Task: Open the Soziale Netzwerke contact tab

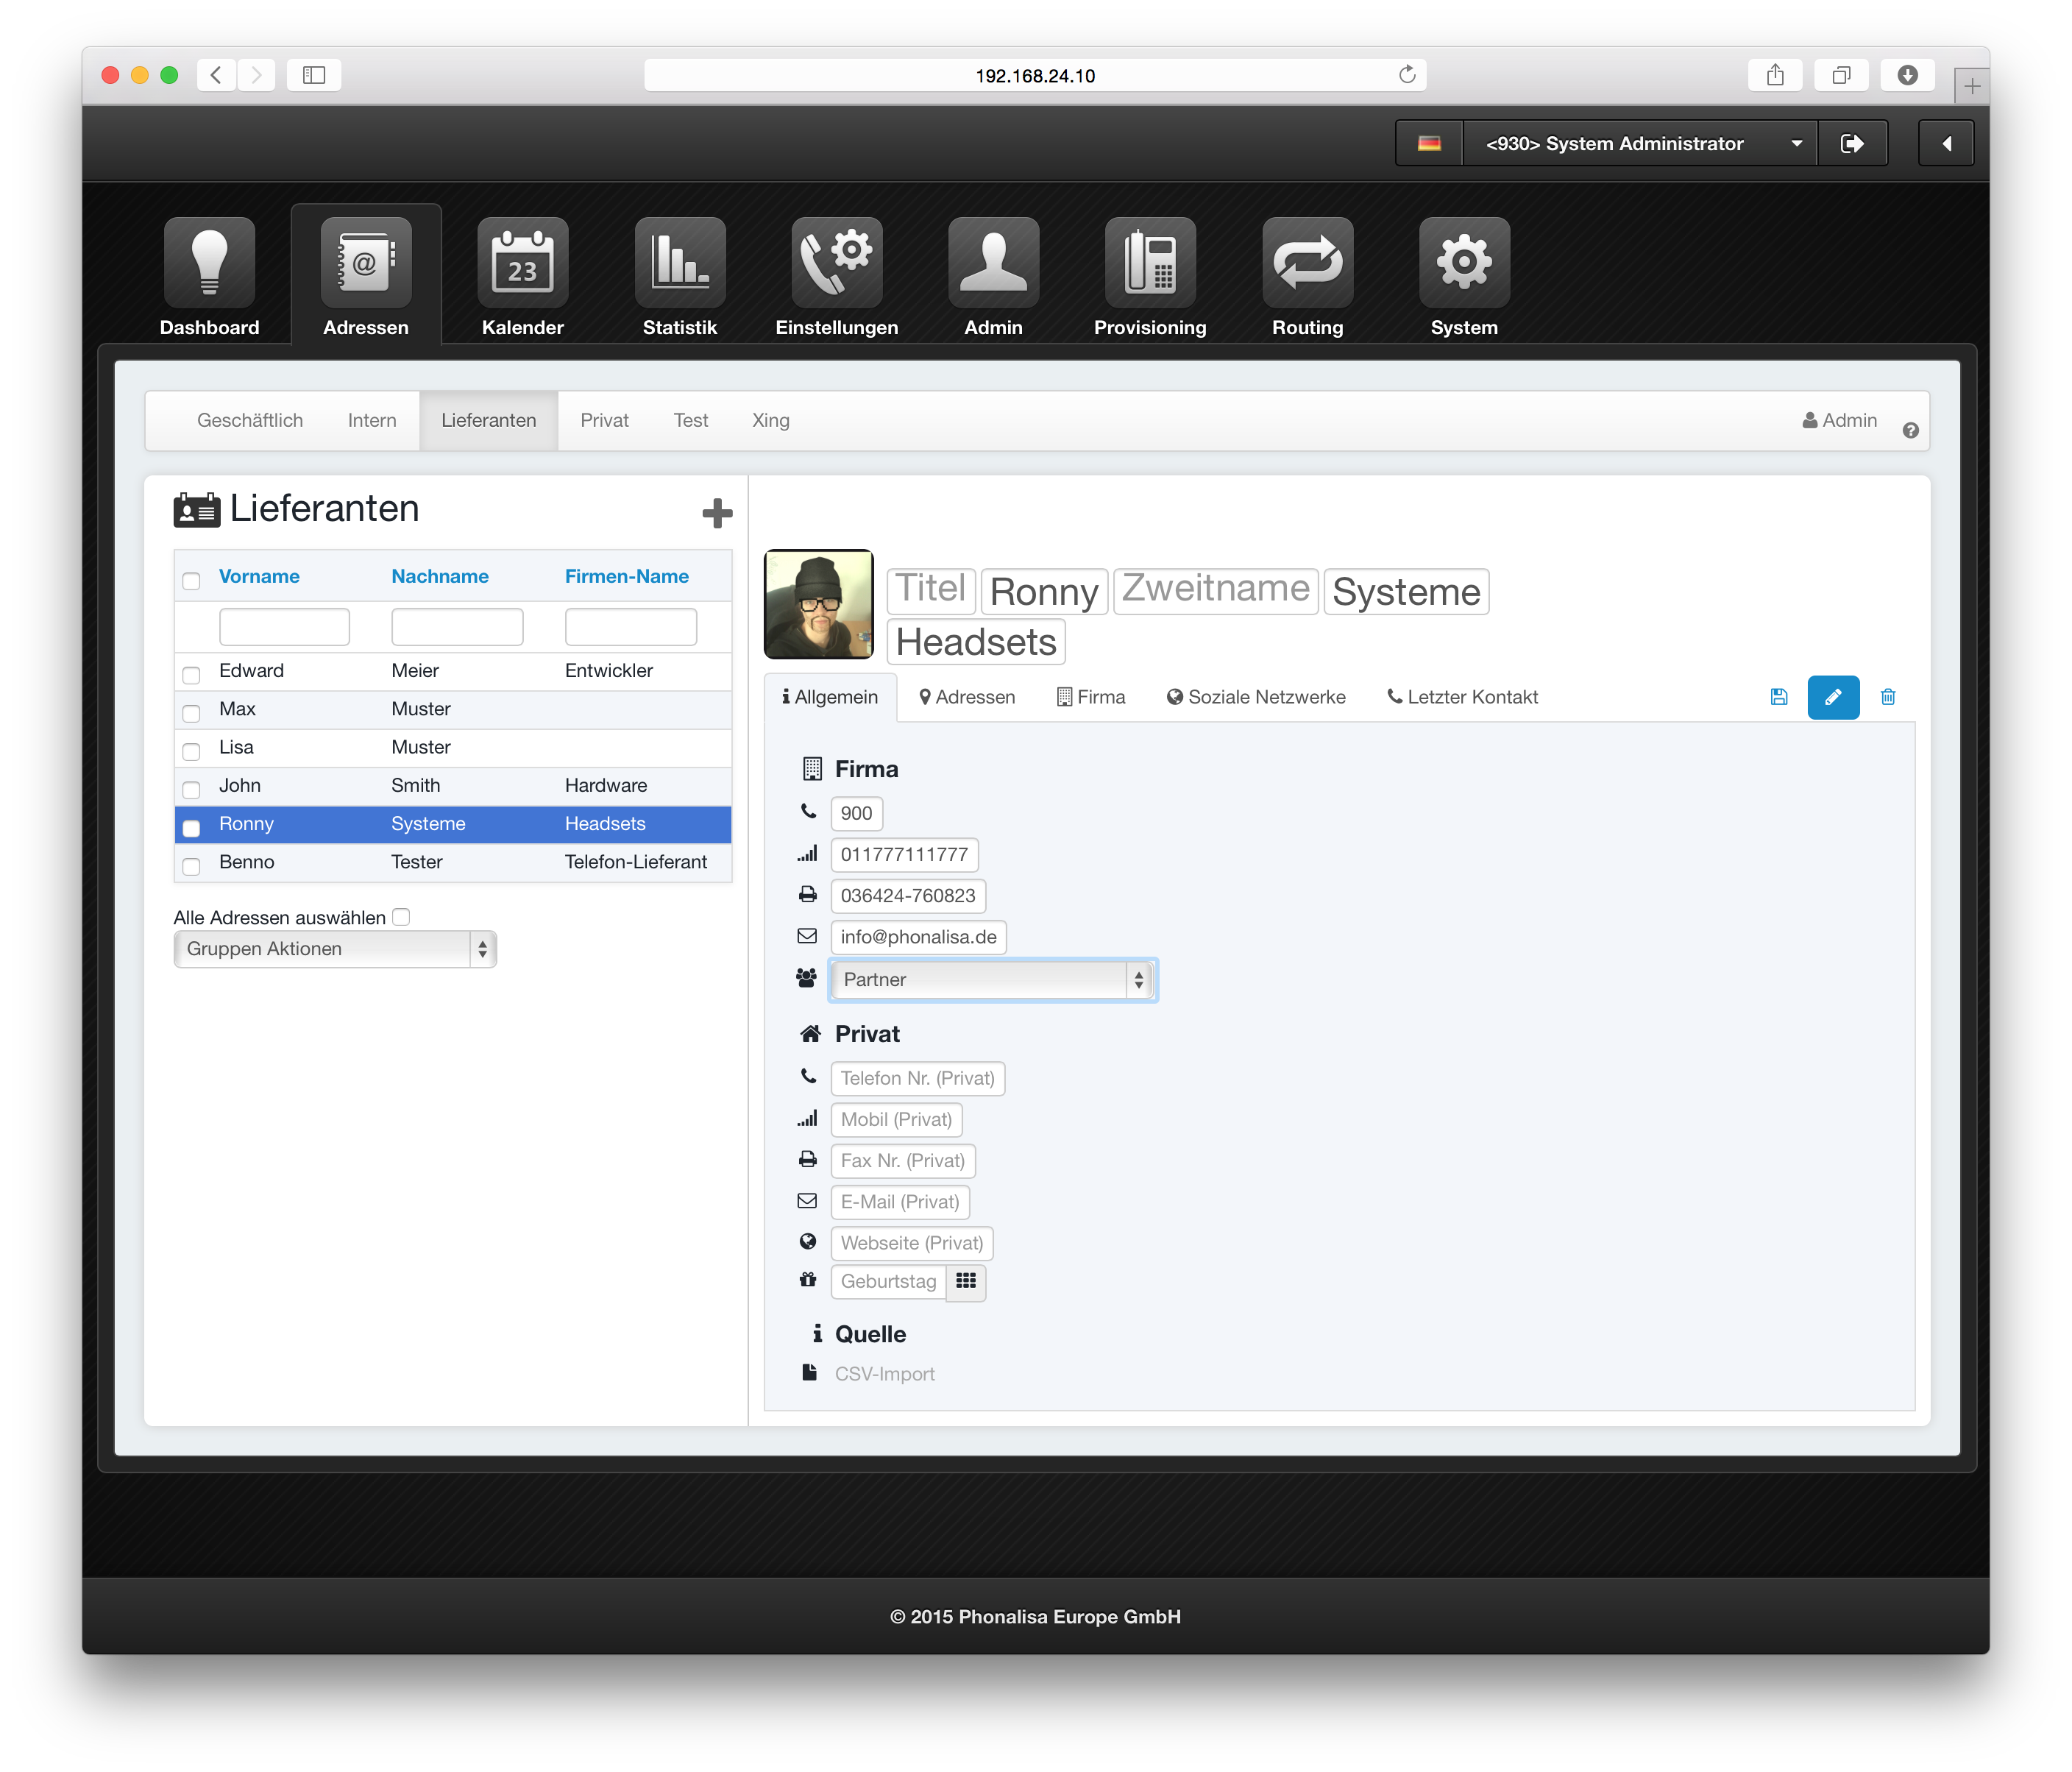Action: (x=1256, y=697)
